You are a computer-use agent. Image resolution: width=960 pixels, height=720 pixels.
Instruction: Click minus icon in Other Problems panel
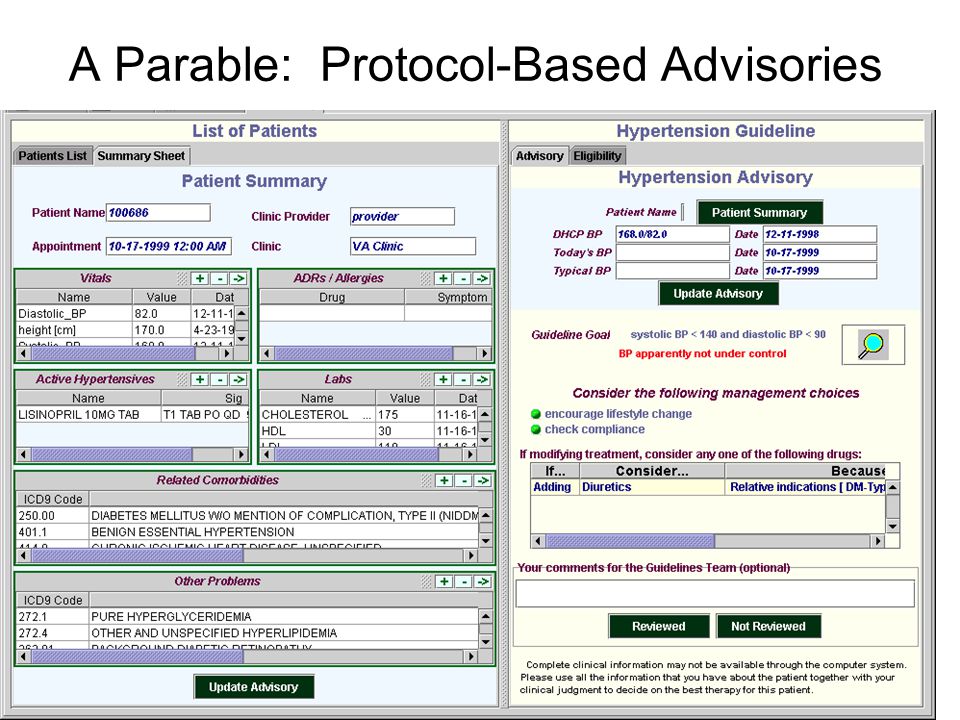pos(463,582)
